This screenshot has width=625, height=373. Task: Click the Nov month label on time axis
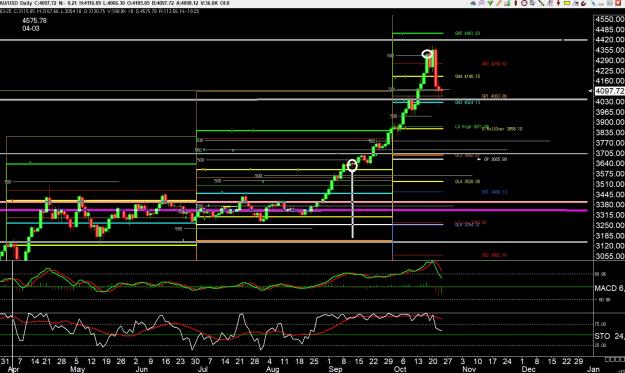click(469, 369)
